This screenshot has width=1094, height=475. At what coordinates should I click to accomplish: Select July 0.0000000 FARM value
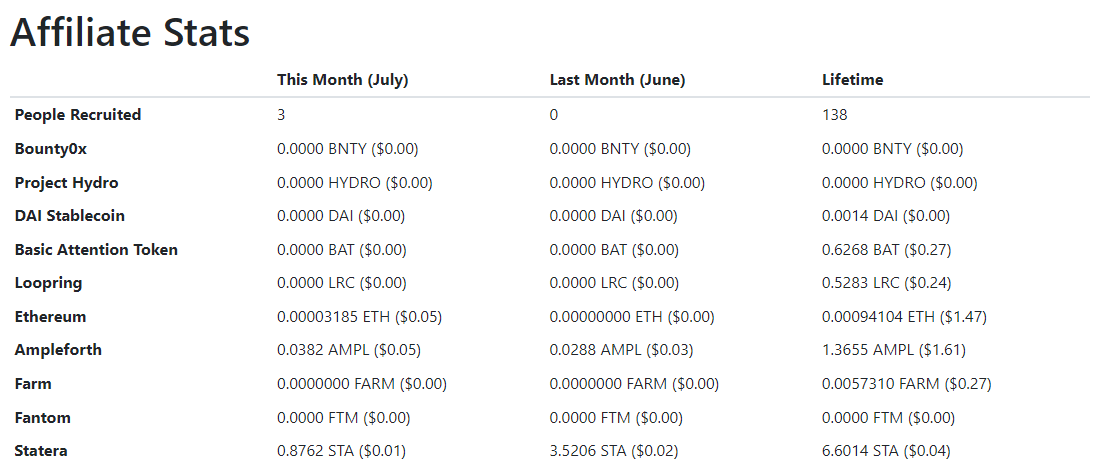click(x=362, y=384)
